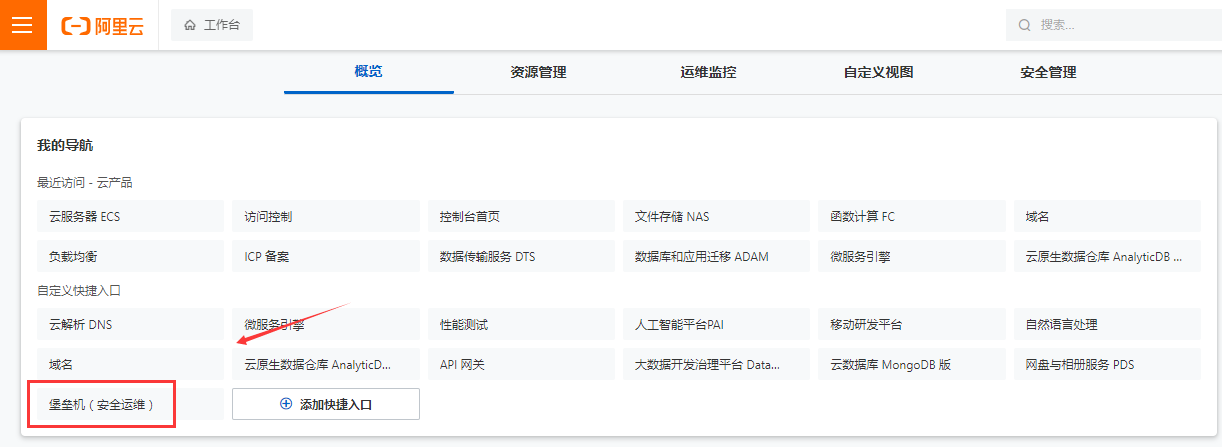Image resolution: width=1222 pixels, height=447 pixels.
Task: Switch to the 运维监控 tab
Action: coord(709,72)
